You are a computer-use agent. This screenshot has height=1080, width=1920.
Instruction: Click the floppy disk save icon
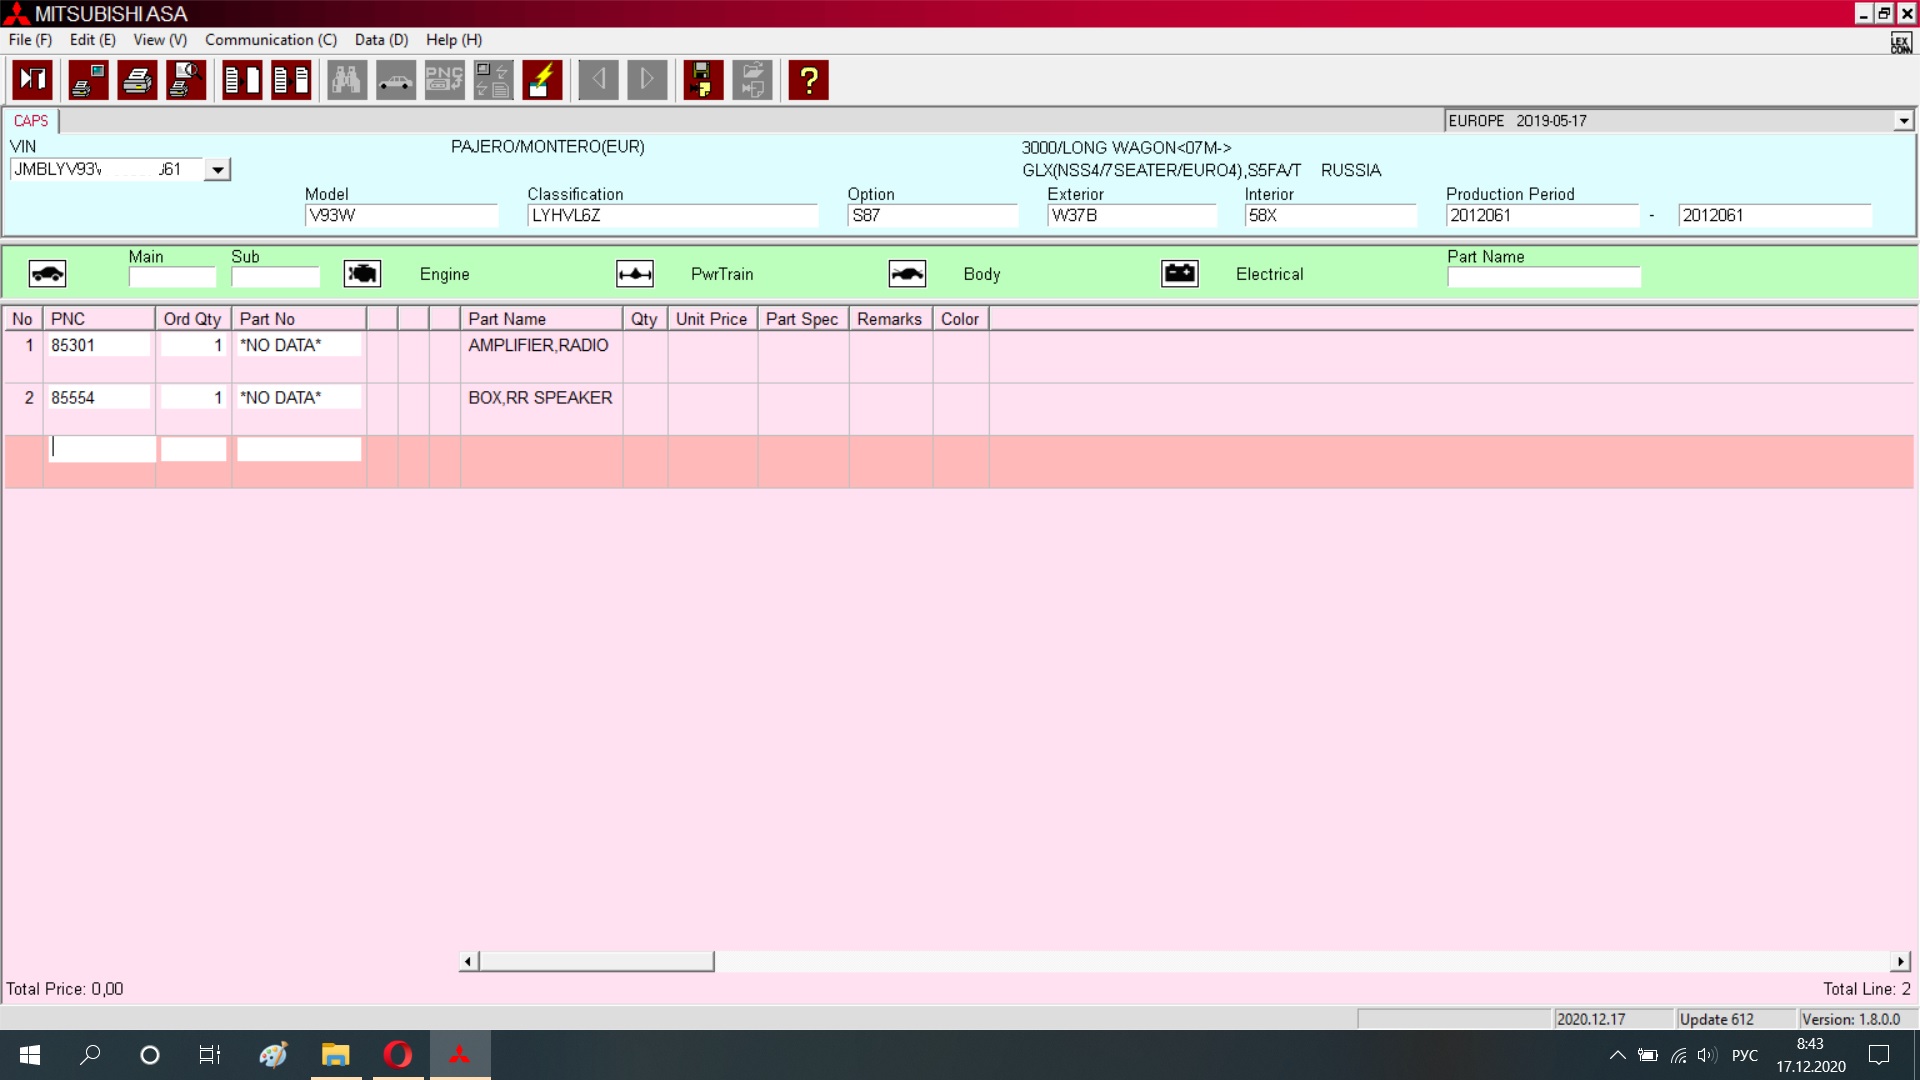(x=703, y=80)
